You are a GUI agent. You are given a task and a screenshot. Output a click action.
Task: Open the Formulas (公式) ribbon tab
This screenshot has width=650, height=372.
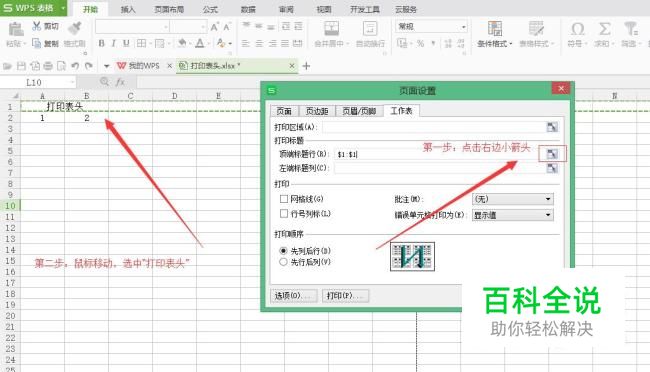click(x=210, y=9)
